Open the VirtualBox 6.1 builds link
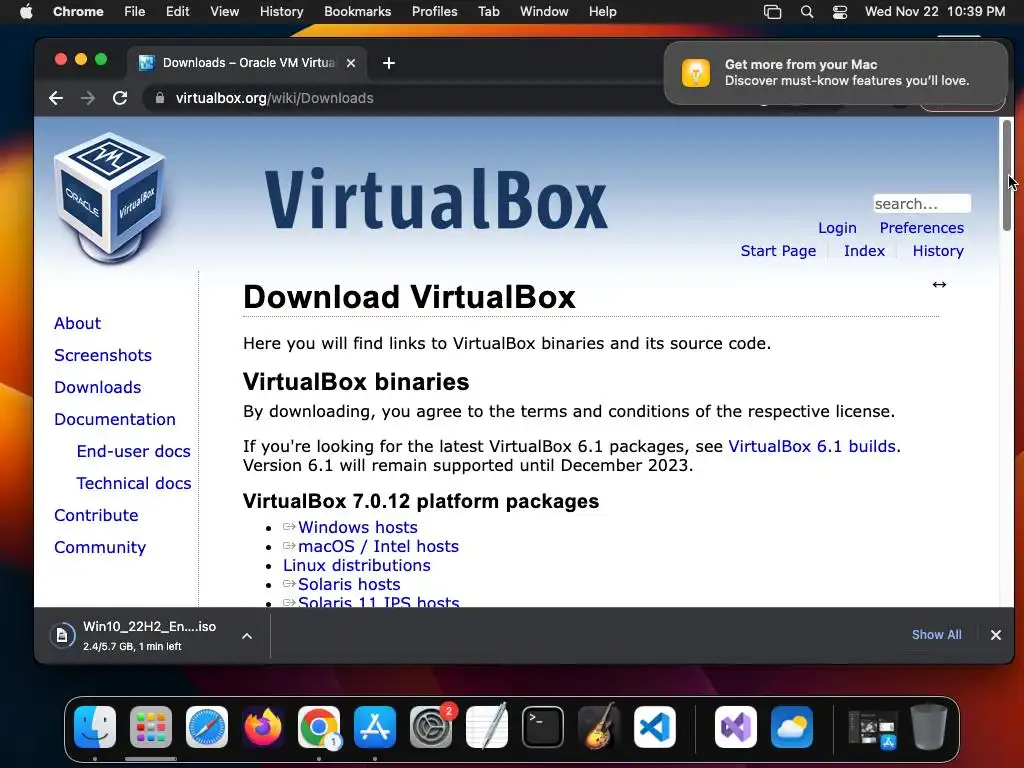Screen dimensions: 1024x768 (812, 446)
